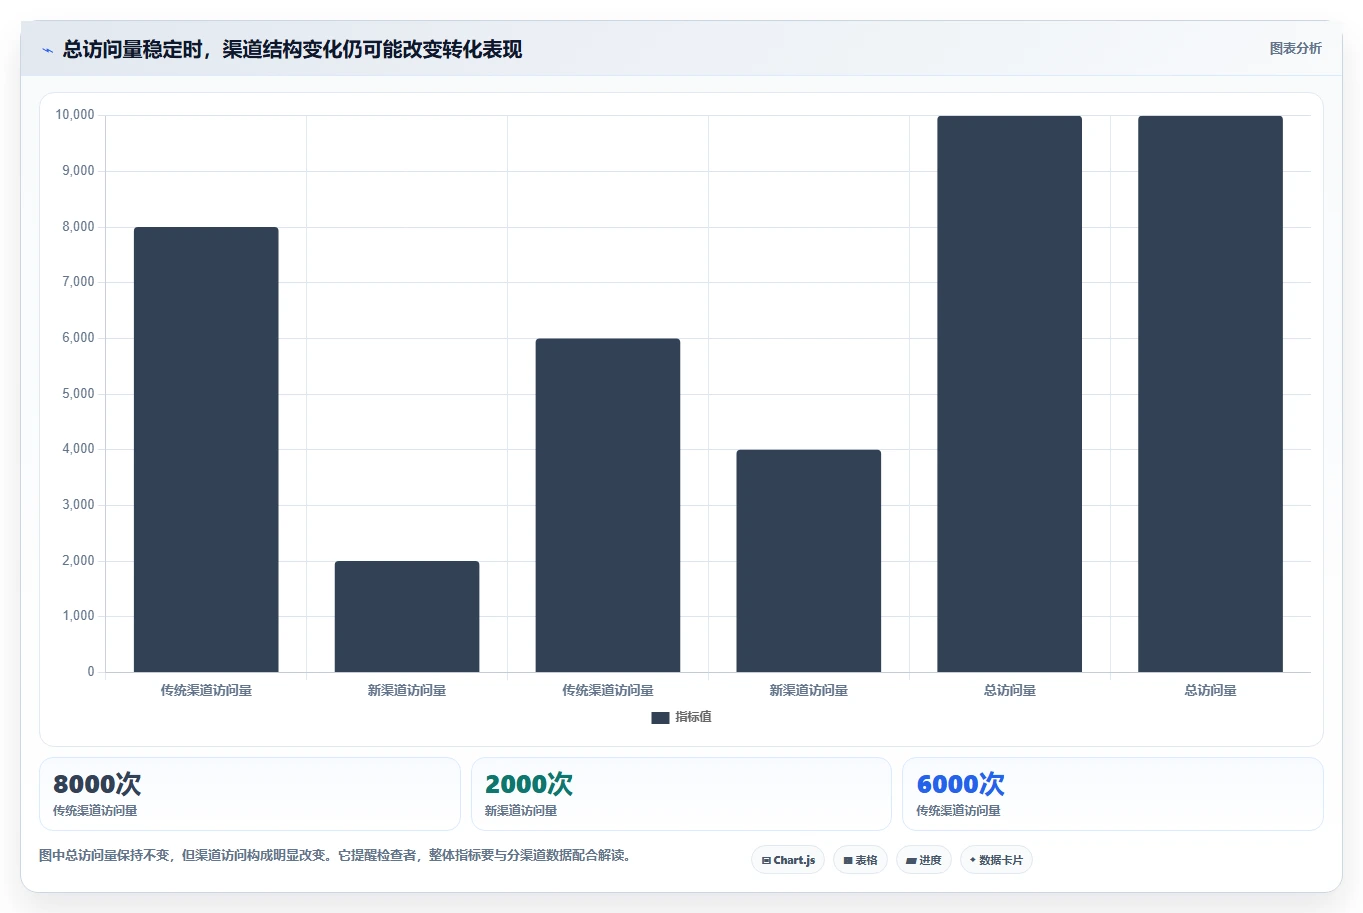Click the 2000次 value on the data card
Screen dimensions: 1363x913
529,784
